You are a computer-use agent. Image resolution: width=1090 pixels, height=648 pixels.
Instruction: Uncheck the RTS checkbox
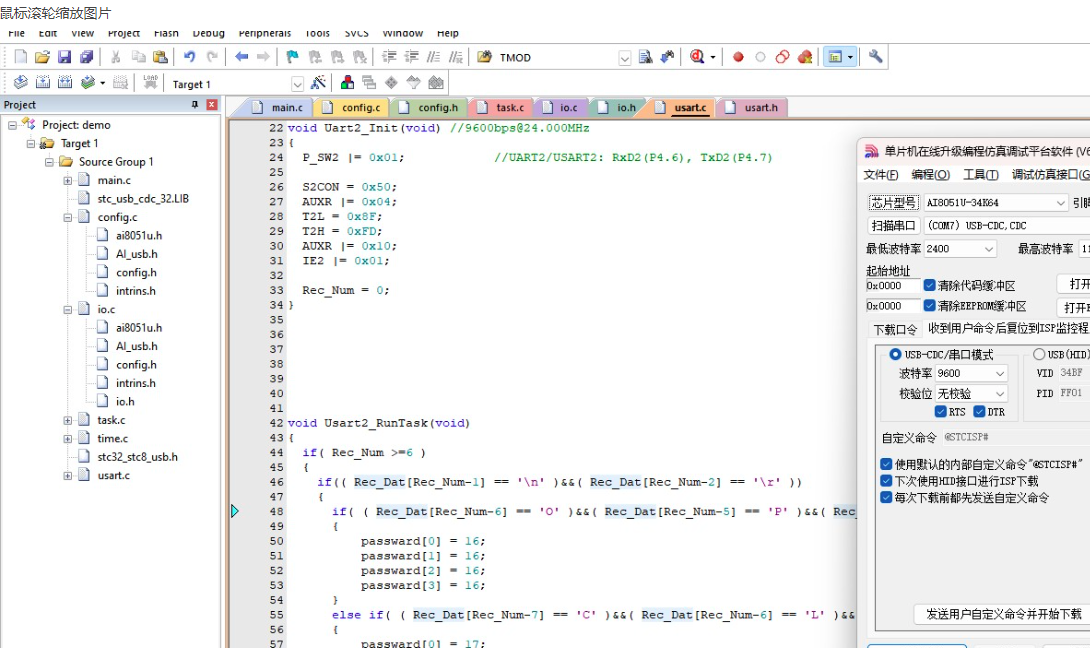(x=941, y=412)
